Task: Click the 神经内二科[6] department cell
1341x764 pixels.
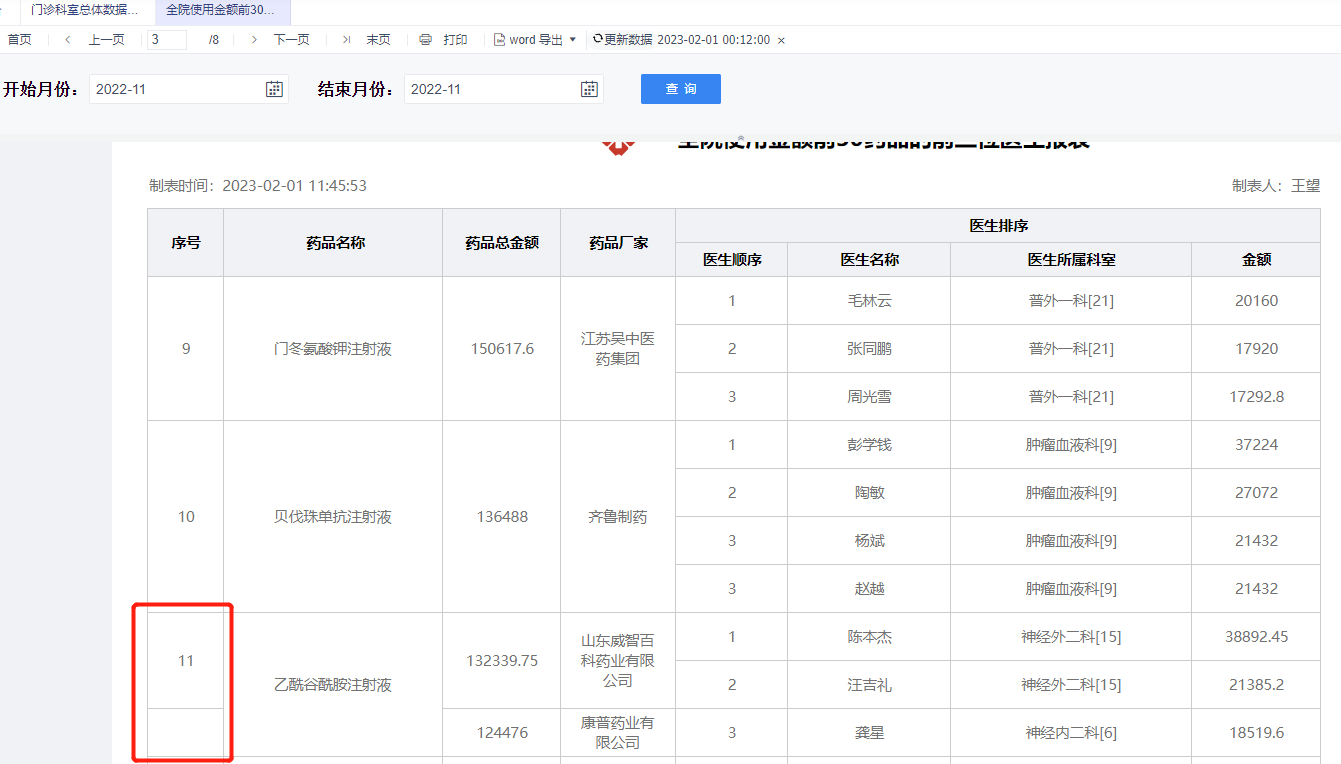Action: (x=1071, y=733)
